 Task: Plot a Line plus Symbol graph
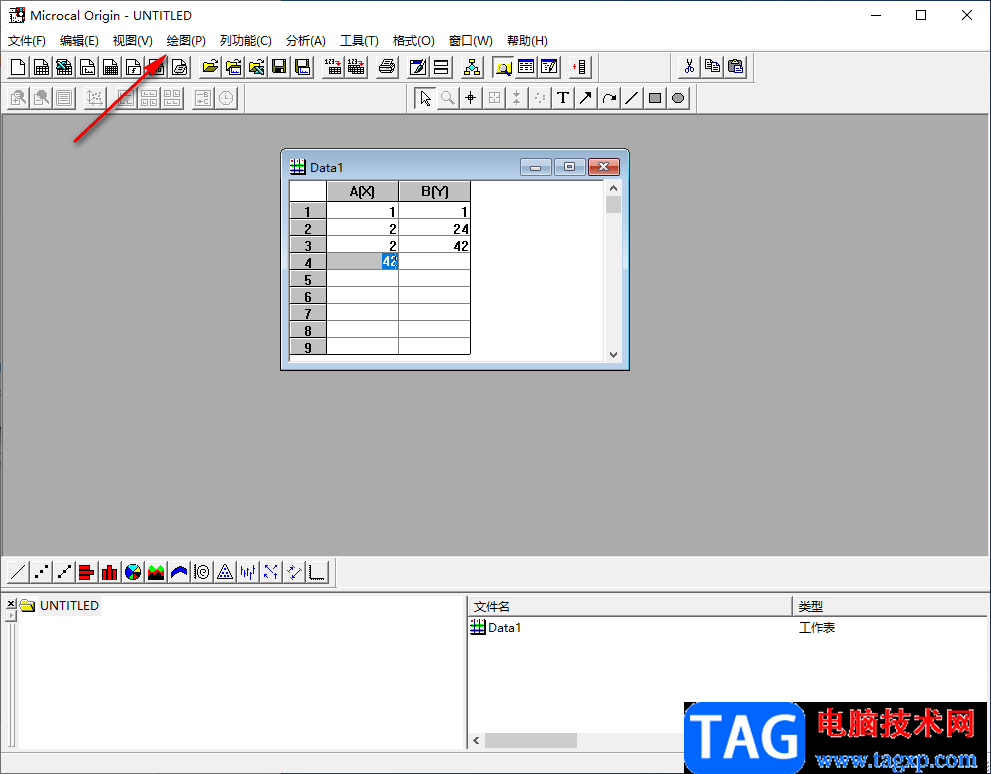[x=64, y=572]
